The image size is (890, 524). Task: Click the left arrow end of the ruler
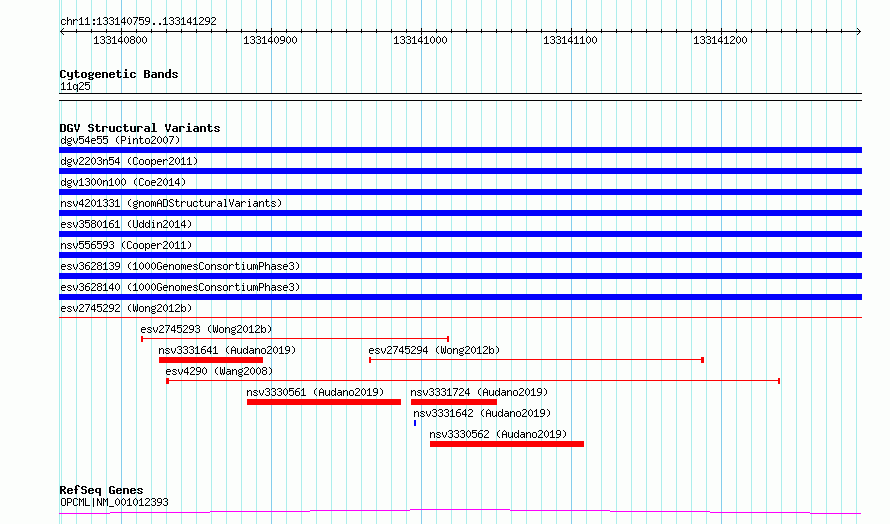pyautogui.click(x=62, y=32)
